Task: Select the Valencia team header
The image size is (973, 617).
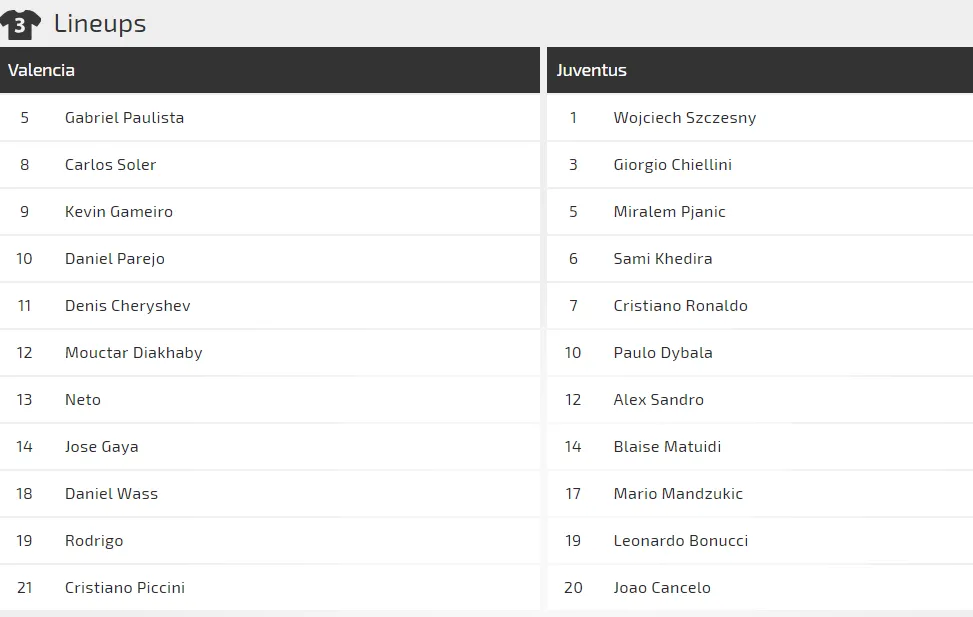Action: tap(41, 70)
